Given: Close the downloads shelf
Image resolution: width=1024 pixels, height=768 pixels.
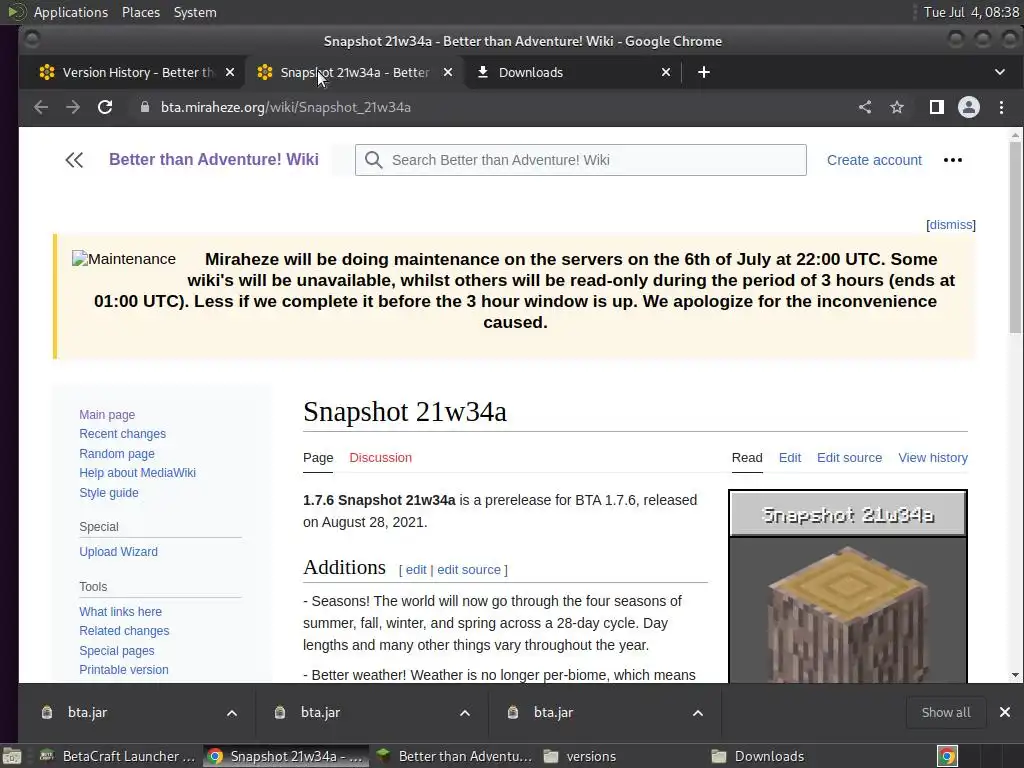Looking at the screenshot, I should click(1005, 712).
